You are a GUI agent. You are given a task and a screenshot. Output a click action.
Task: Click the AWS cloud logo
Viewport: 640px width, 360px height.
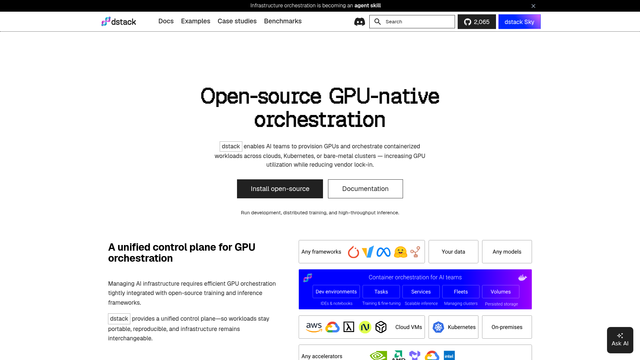[314, 327]
